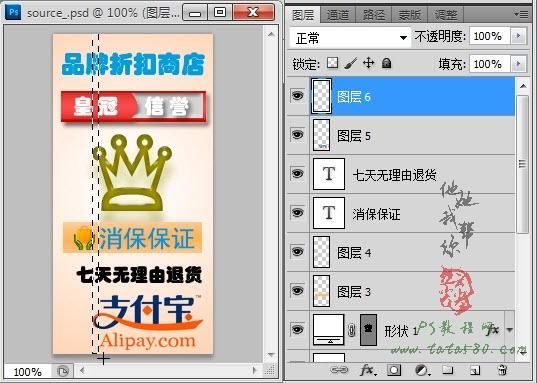Image resolution: width=537 pixels, height=383 pixels.
Task: Click the Photoshop Ps document icon
Action: (x=13, y=13)
